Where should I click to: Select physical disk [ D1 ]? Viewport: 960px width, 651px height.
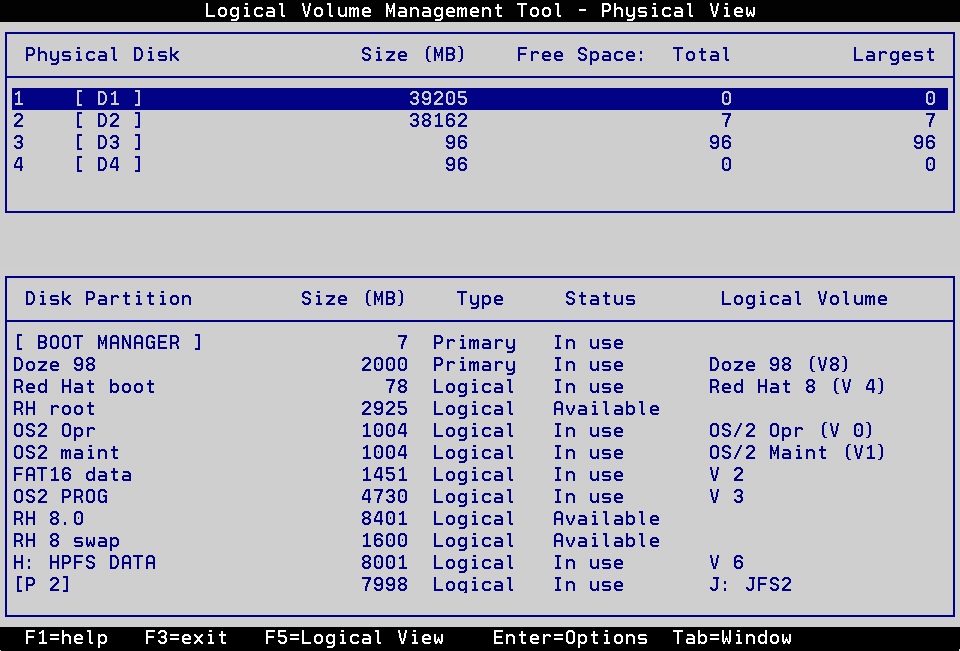[x=480, y=99]
